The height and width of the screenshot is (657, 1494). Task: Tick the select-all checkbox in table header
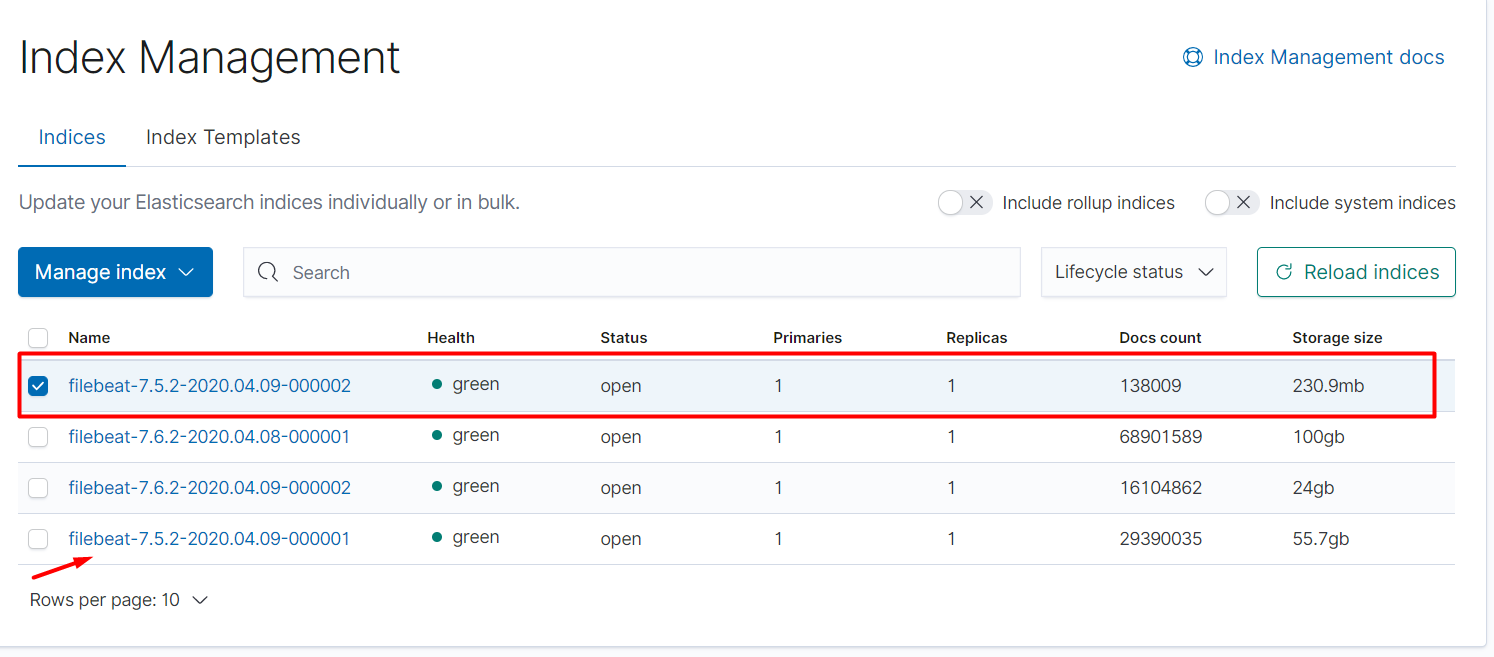point(38,338)
